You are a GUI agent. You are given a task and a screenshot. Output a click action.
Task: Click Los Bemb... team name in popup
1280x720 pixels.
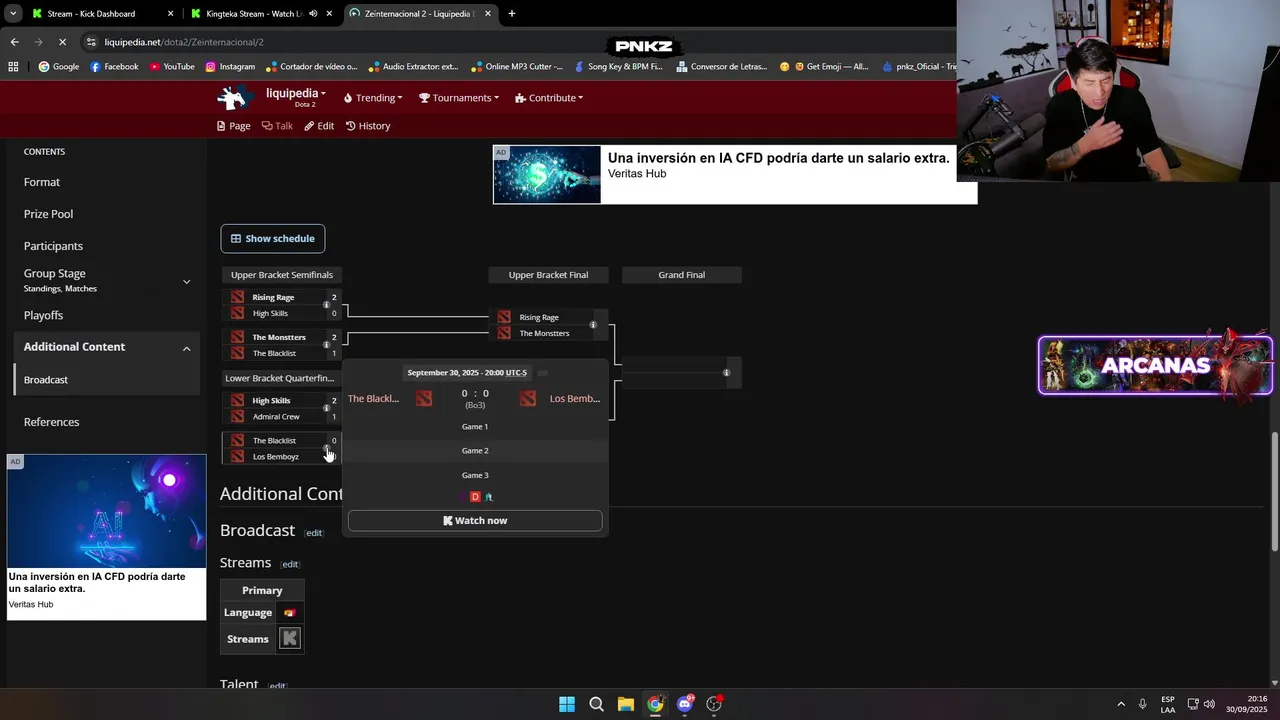pyautogui.click(x=575, y=398)
